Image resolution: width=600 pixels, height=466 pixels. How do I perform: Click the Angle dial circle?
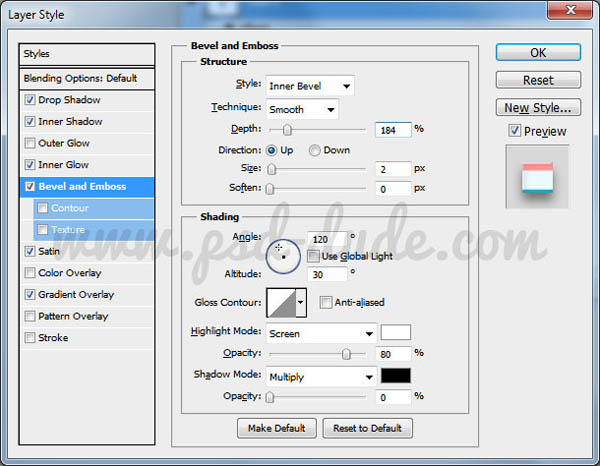[x=284, y=257]
